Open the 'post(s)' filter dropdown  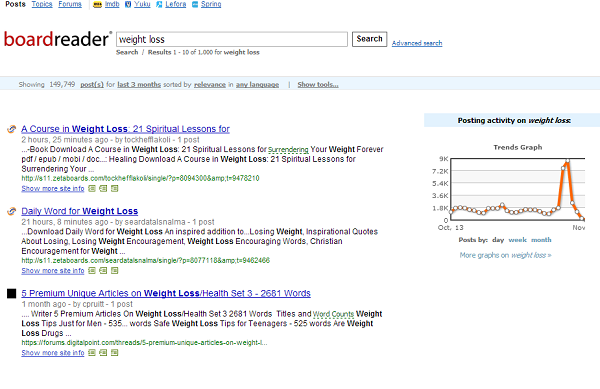tap(92, 85)
